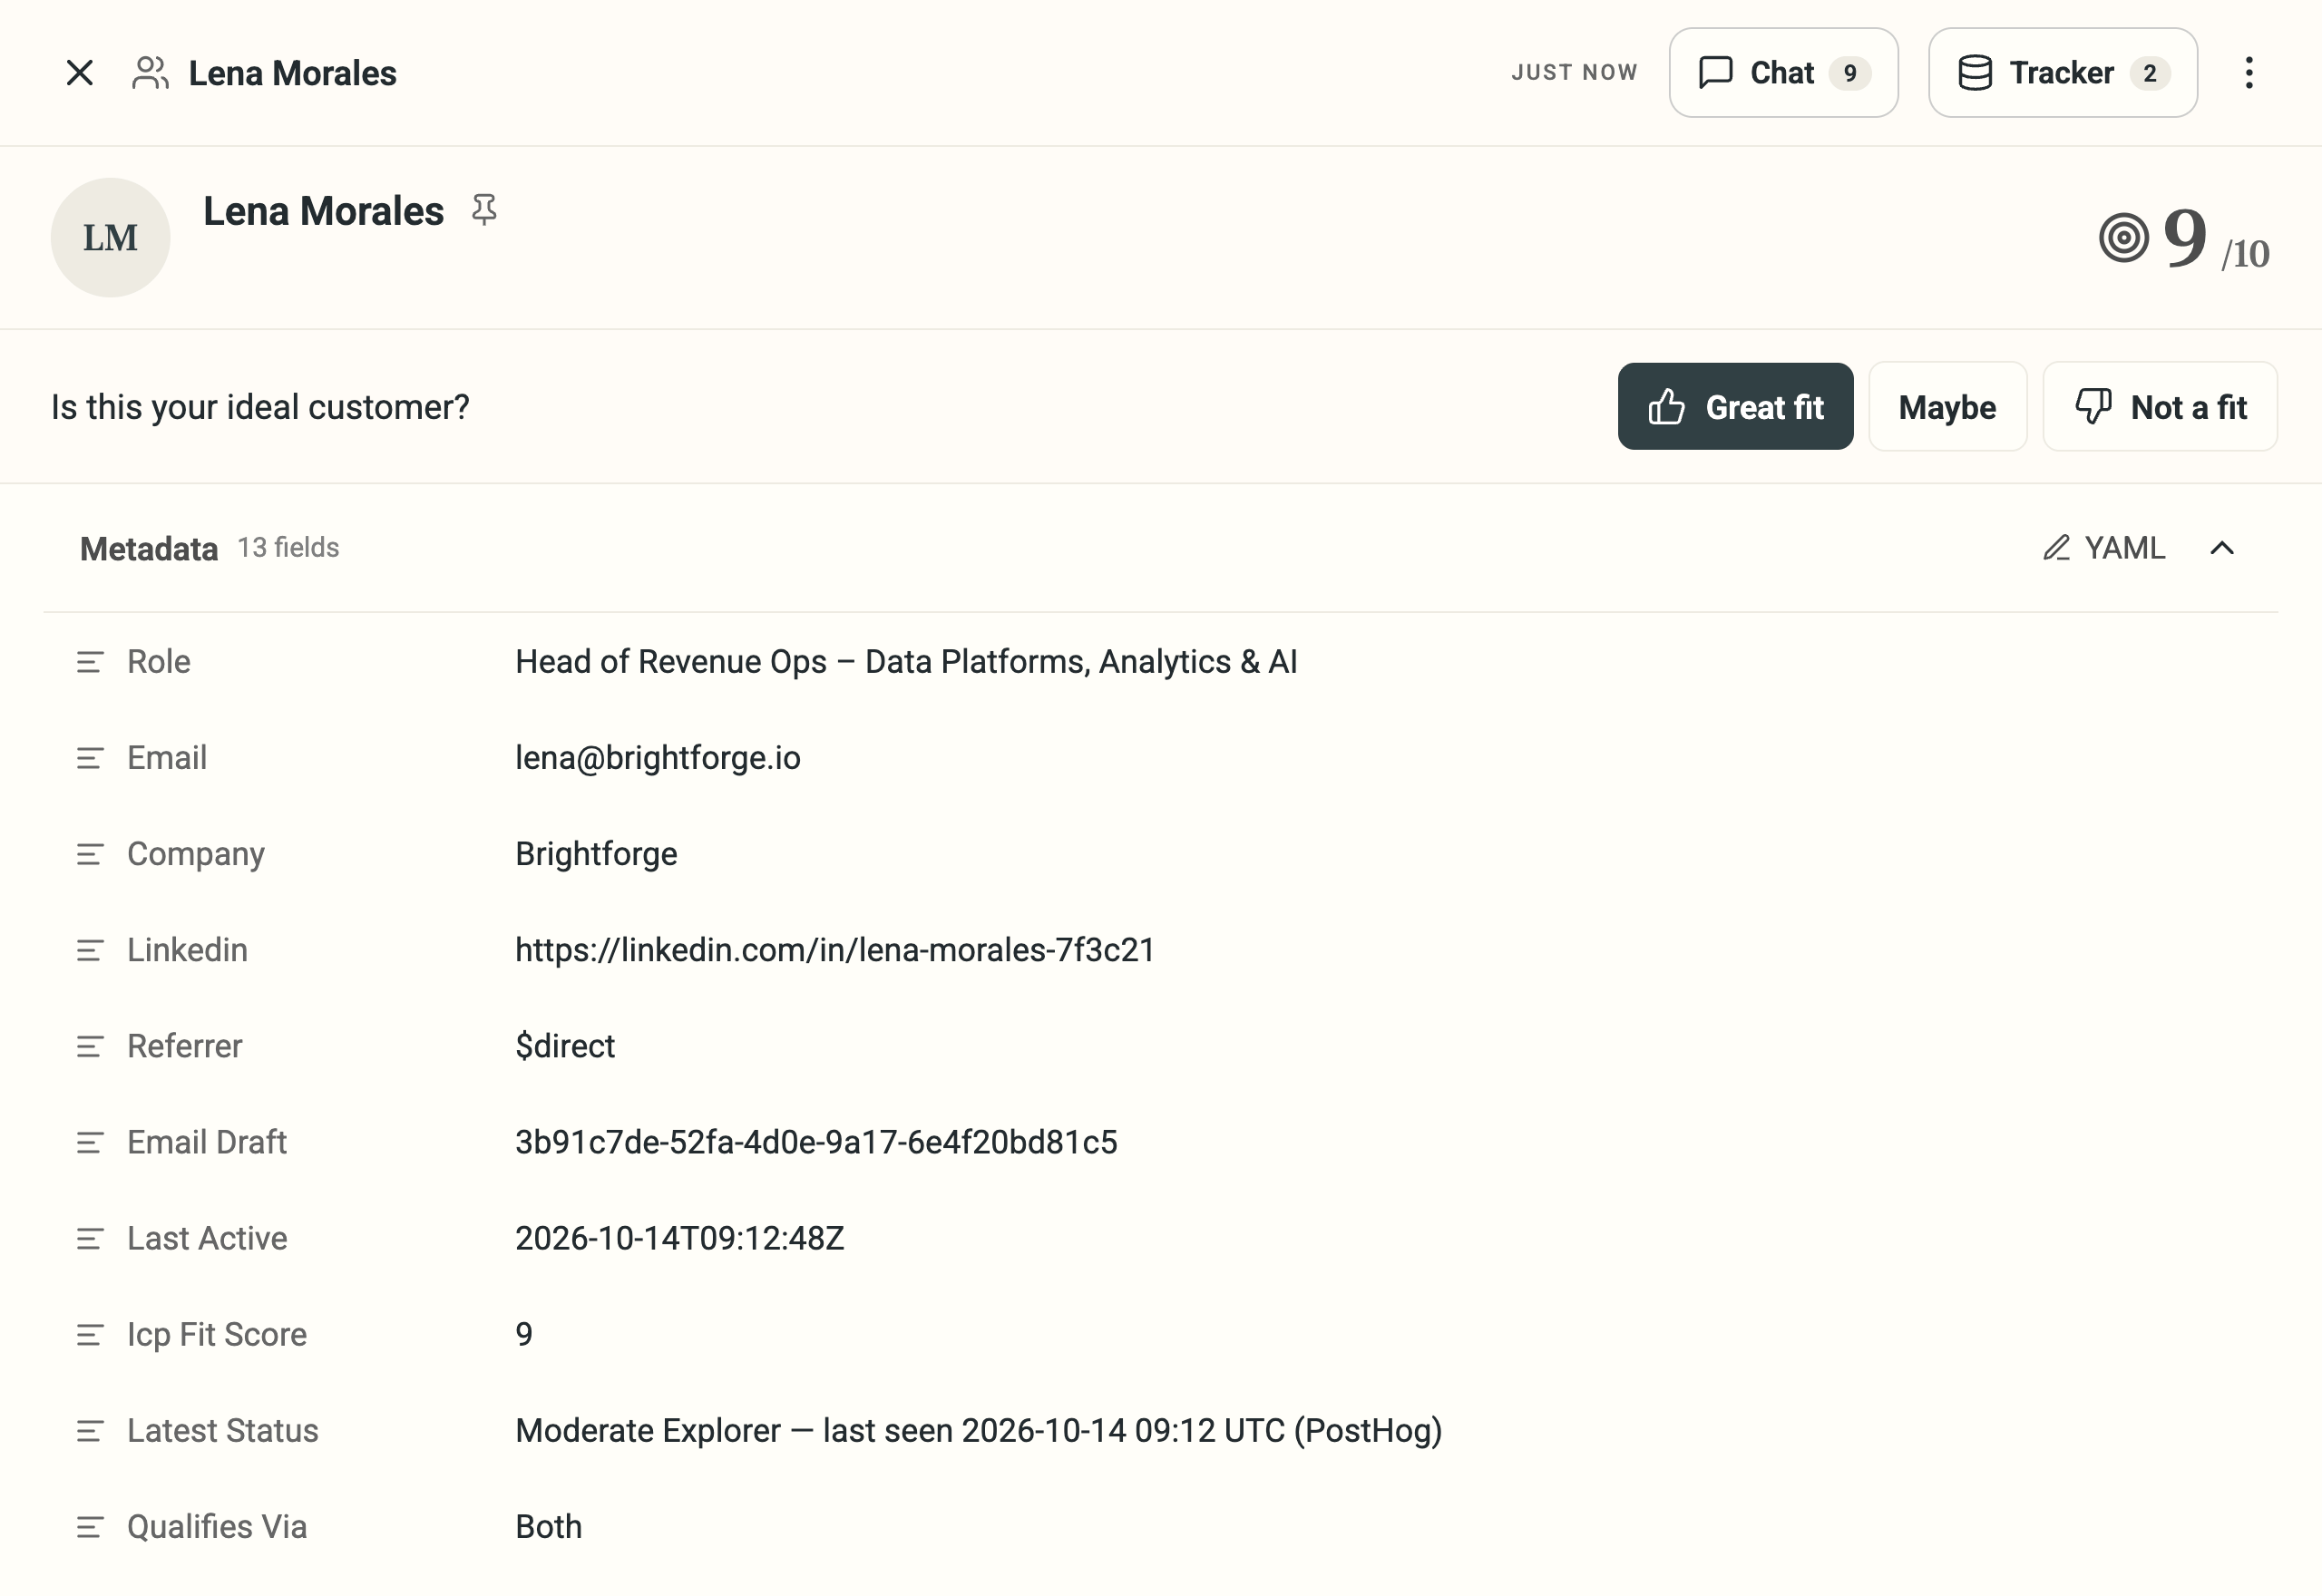Click the text field icon beside Role
The height and width of the screenshot is (1596, 2322).
tap(90, 662)
